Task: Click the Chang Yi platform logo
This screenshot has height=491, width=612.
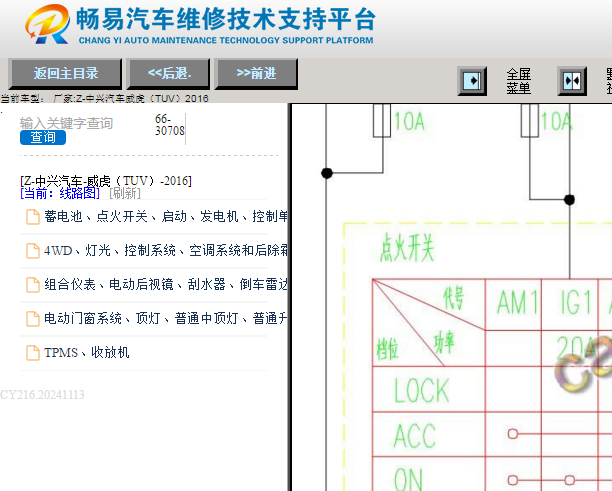Action: pos(47,24)
